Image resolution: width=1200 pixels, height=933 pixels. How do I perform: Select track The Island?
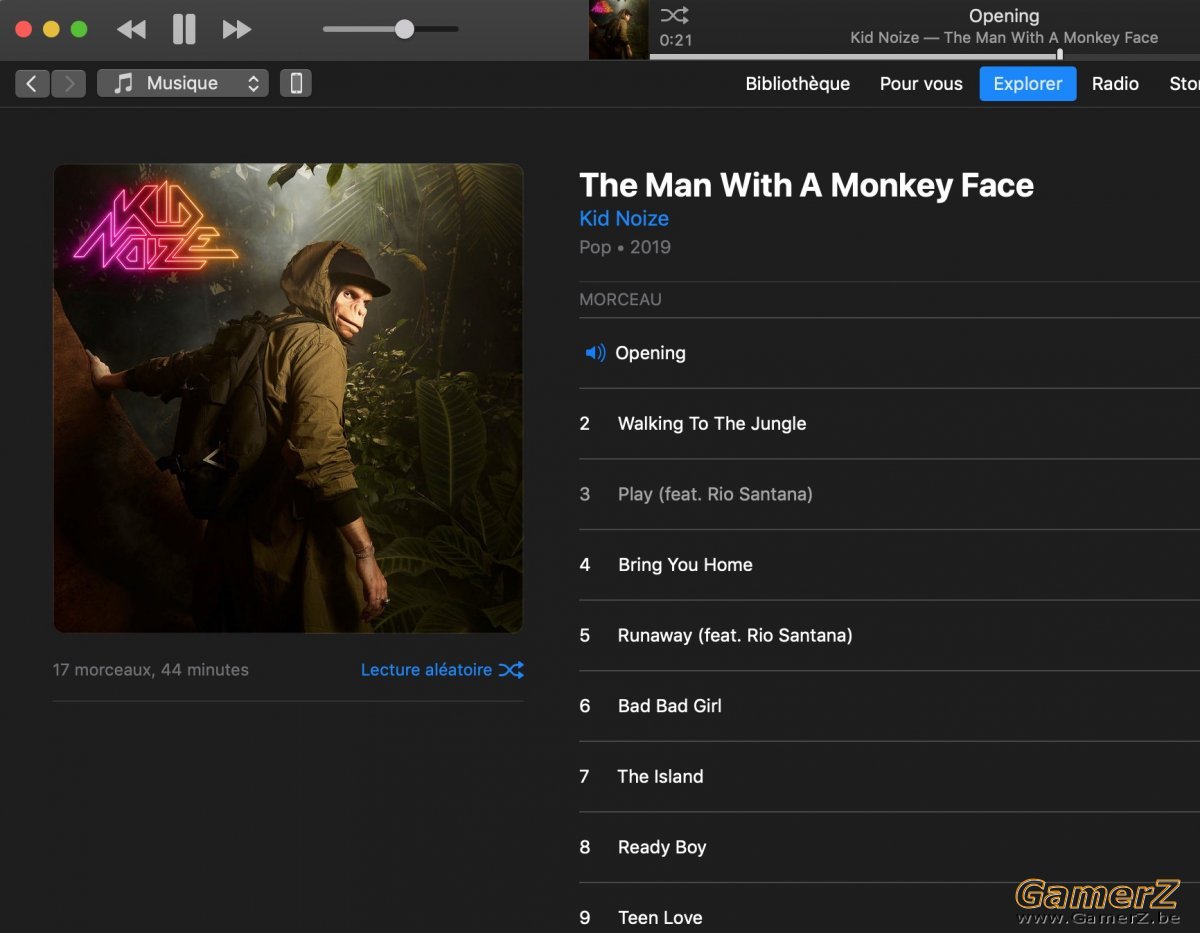click(x=889, y=776)
